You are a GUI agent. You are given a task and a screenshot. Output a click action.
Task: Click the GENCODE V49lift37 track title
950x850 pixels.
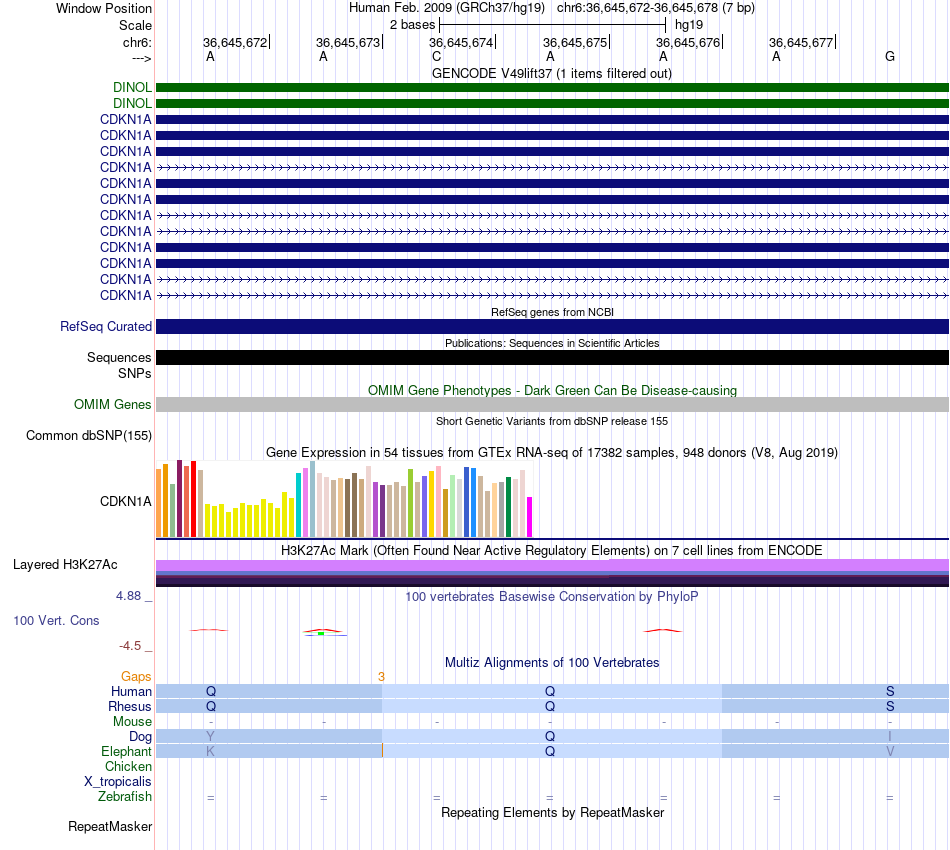(x=552, y=73)
